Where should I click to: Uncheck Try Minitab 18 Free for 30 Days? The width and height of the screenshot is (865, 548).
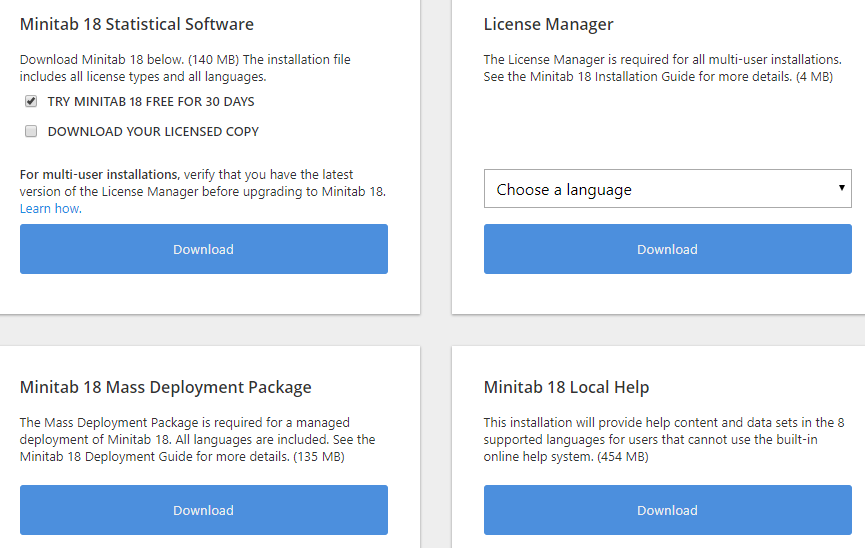(31, 101)
